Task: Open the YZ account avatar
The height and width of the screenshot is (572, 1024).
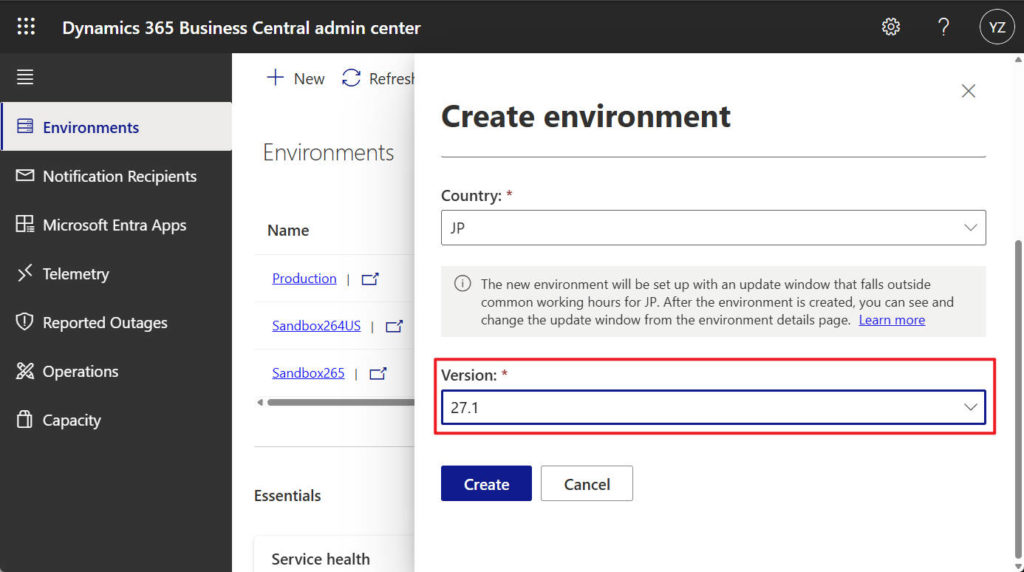Action: 996,27
